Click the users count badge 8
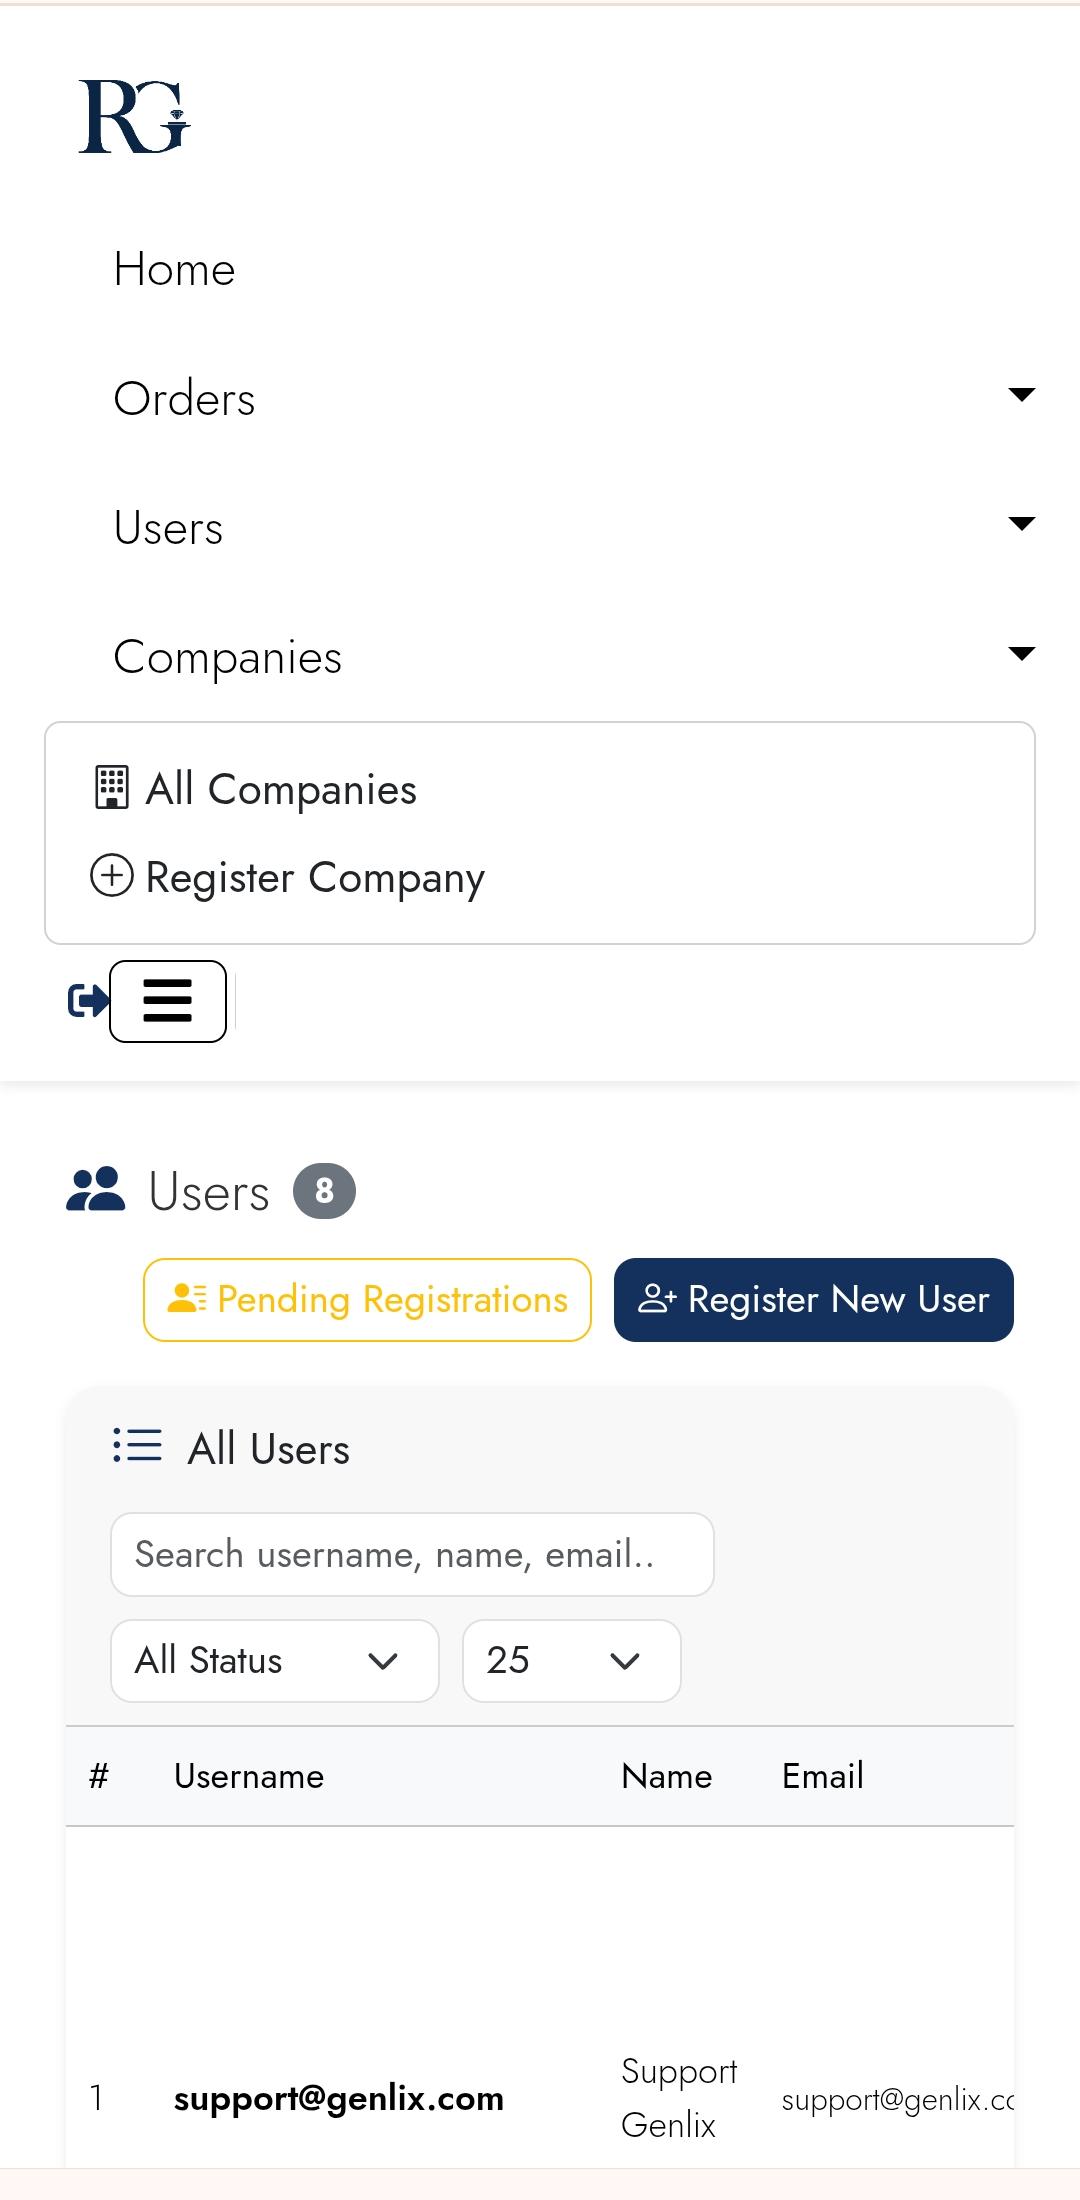1080x2200 pixels. point(324,1191)
